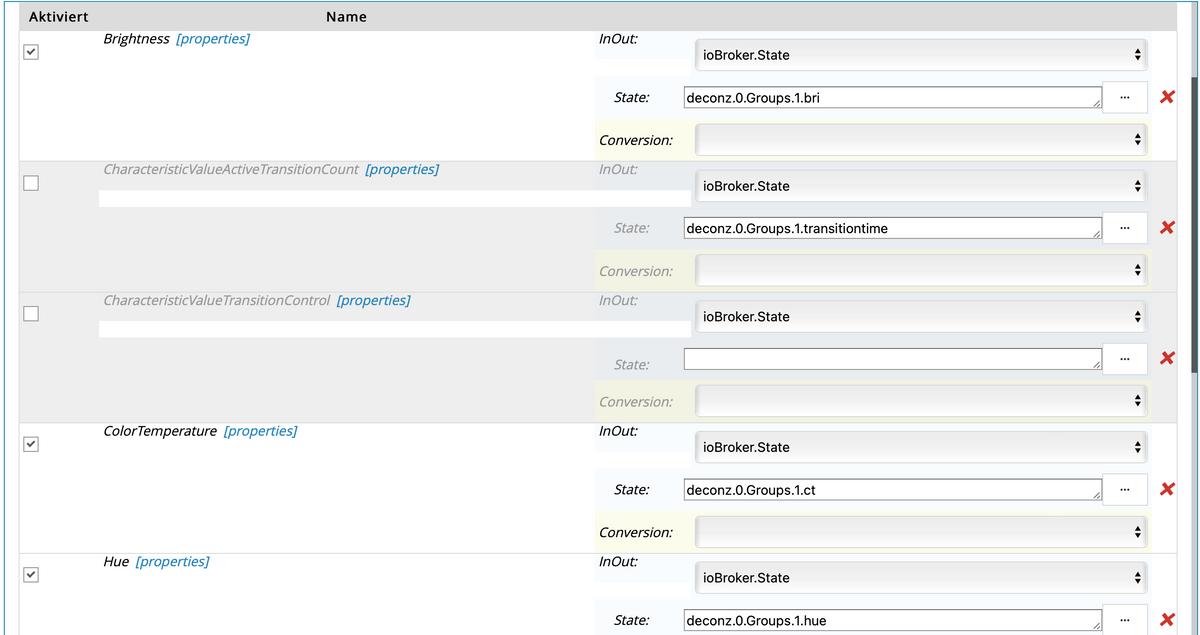The width and height of the screenshot is (1200, 635).
Task: Disable the ColorTemperature checkbox
Action: point(31,444)
